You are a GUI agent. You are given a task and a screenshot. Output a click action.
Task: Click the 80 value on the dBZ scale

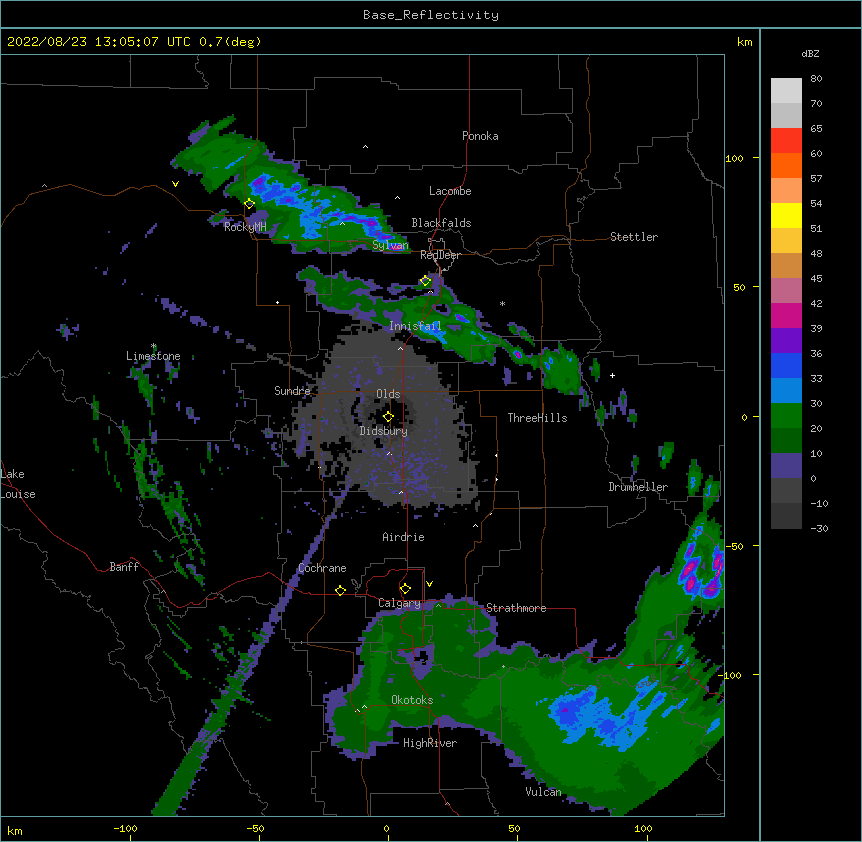pos(816,79)
